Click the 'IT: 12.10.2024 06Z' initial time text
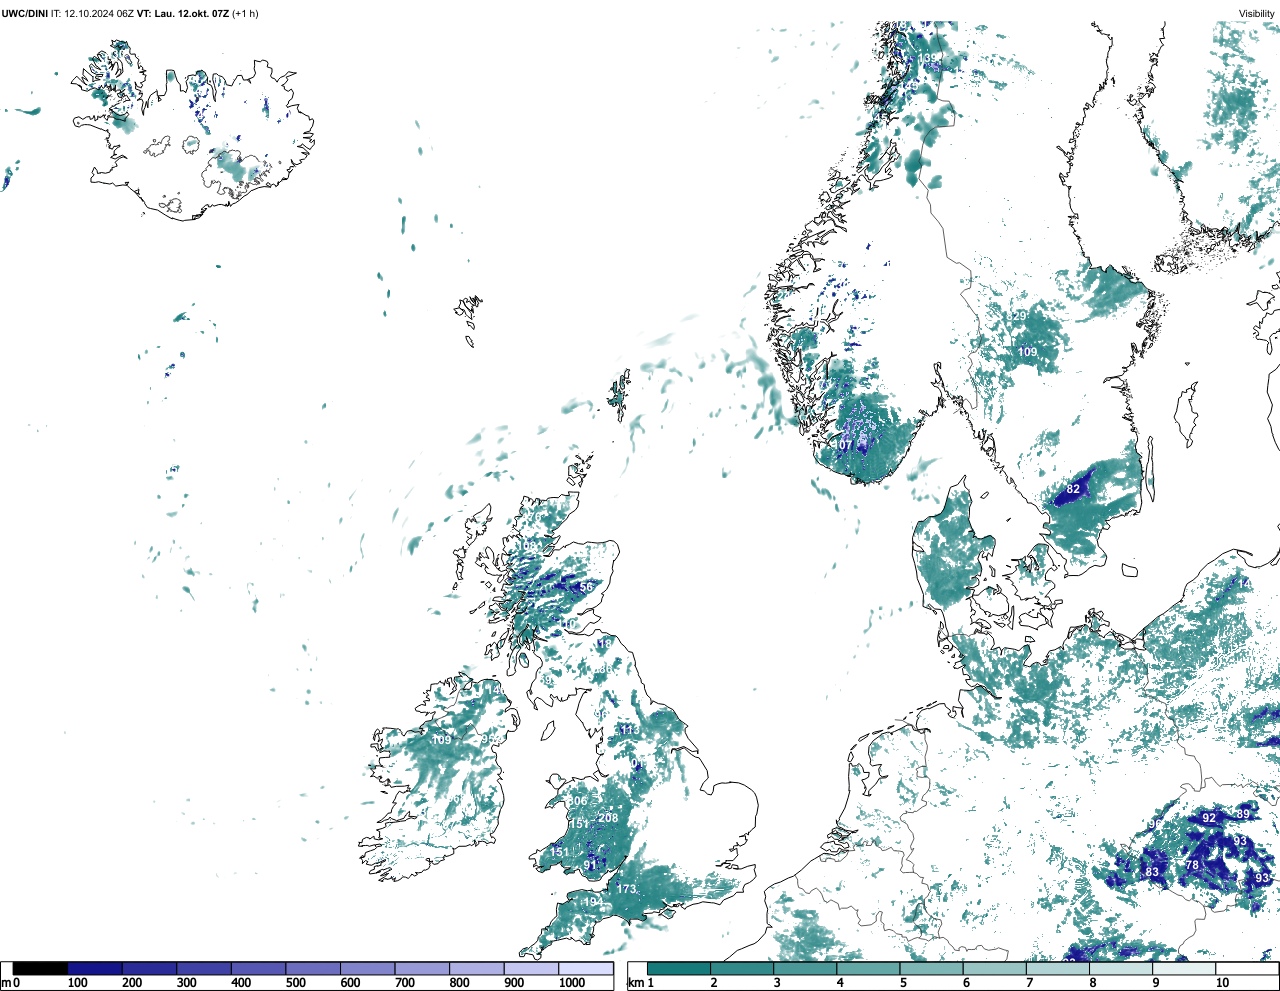 [x=93, y=14]
